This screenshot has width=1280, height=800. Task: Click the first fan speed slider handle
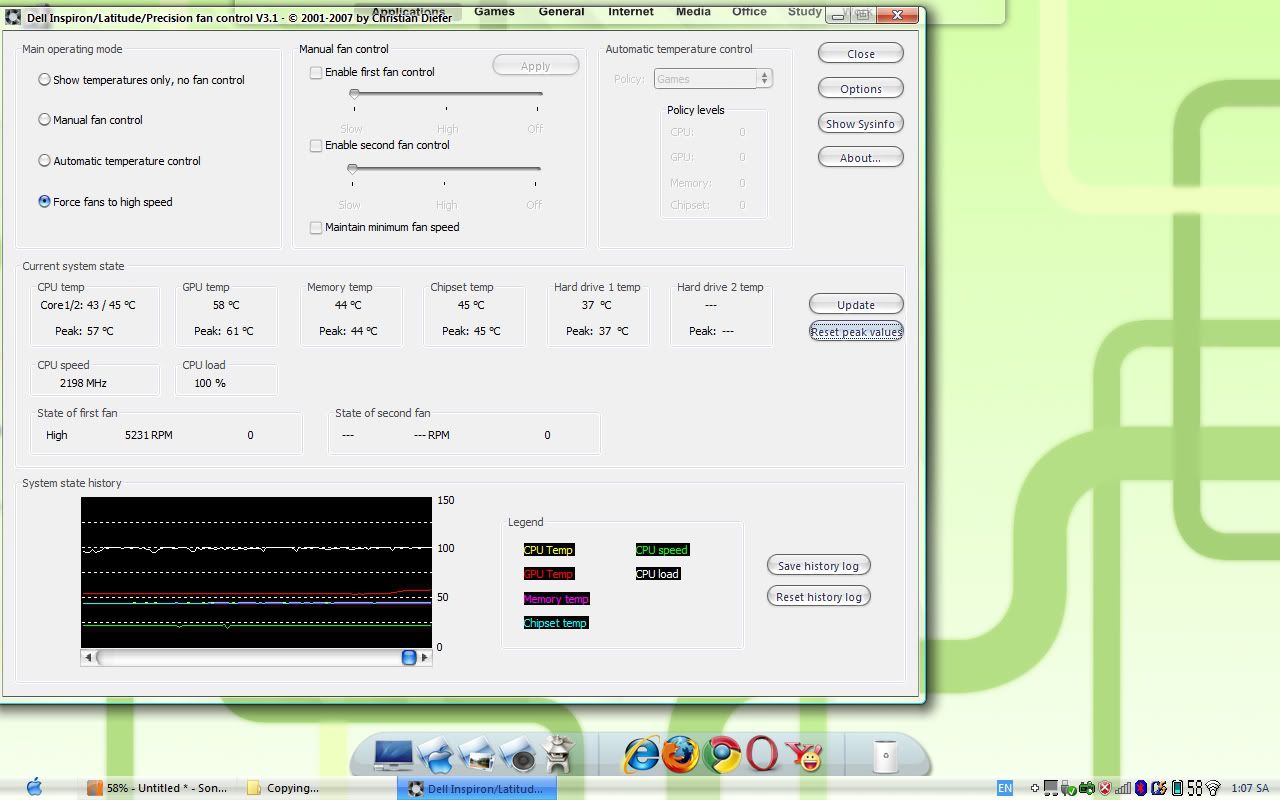pyautogui.click(x=354, y=94)
